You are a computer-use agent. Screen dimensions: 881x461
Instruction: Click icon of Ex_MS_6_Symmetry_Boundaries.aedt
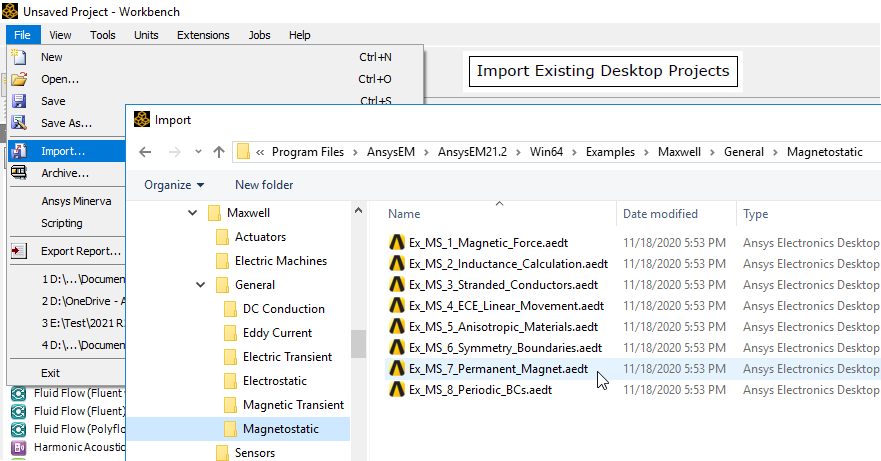397,347
